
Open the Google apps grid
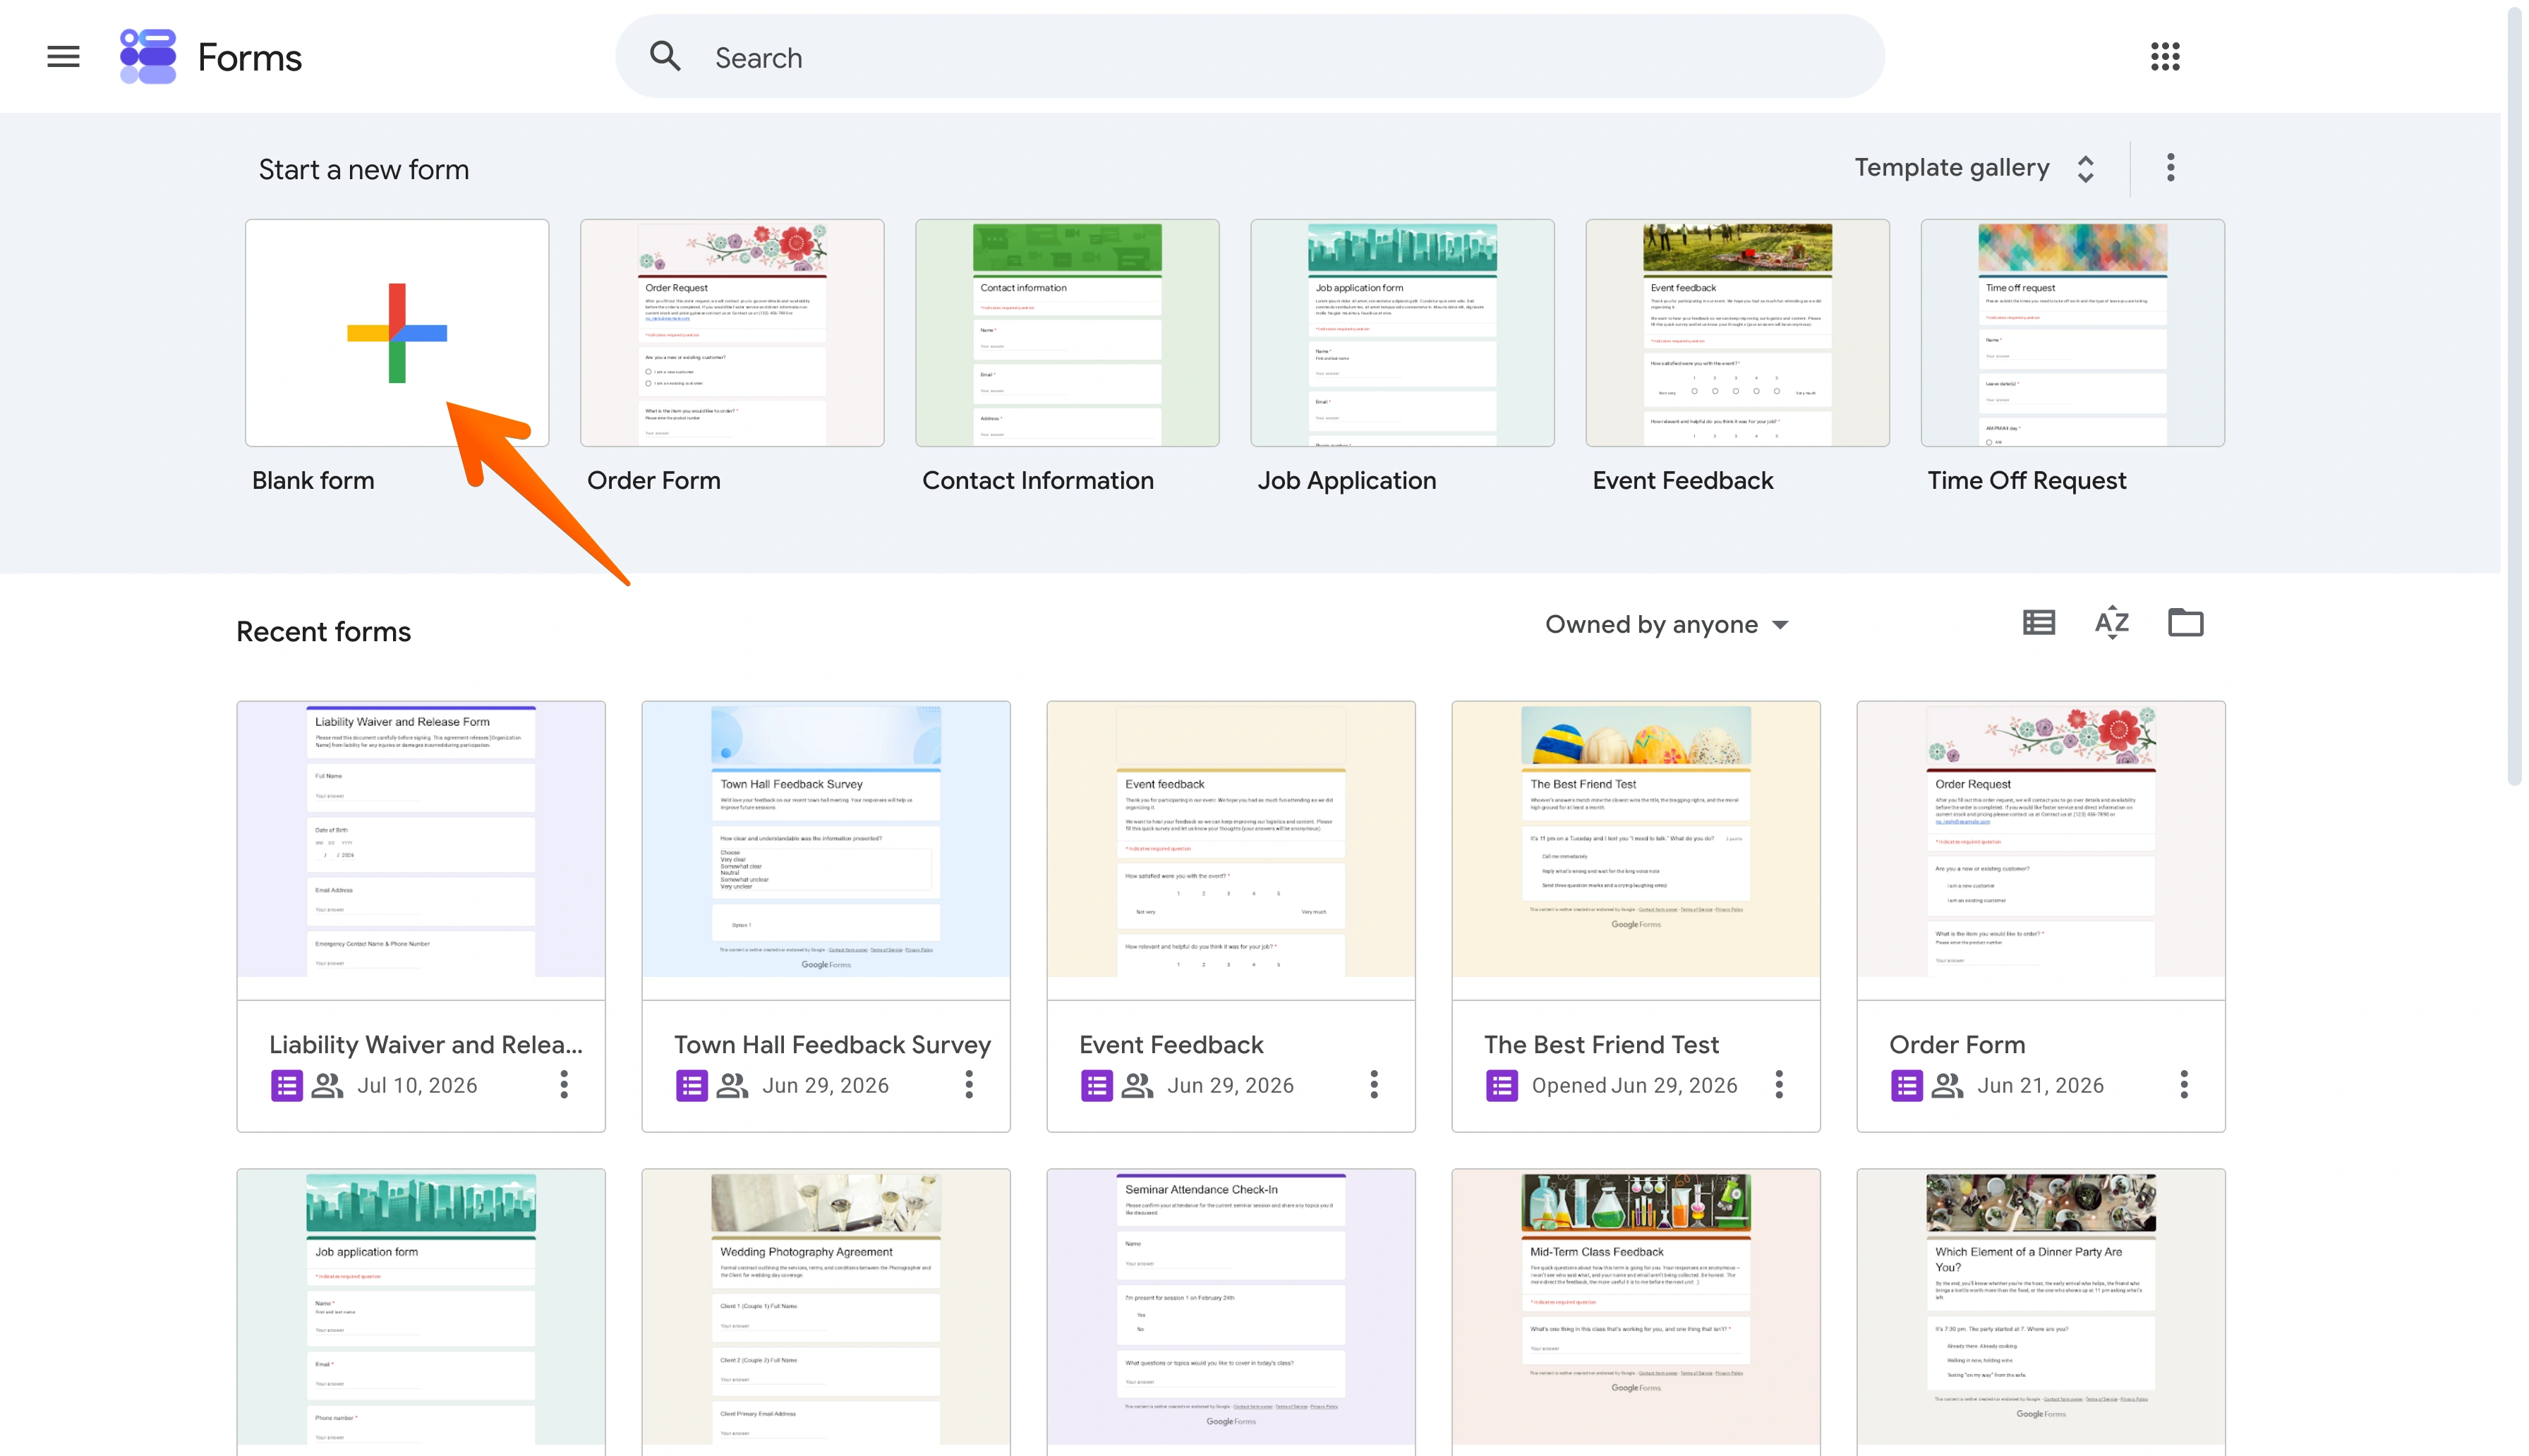2165,57
